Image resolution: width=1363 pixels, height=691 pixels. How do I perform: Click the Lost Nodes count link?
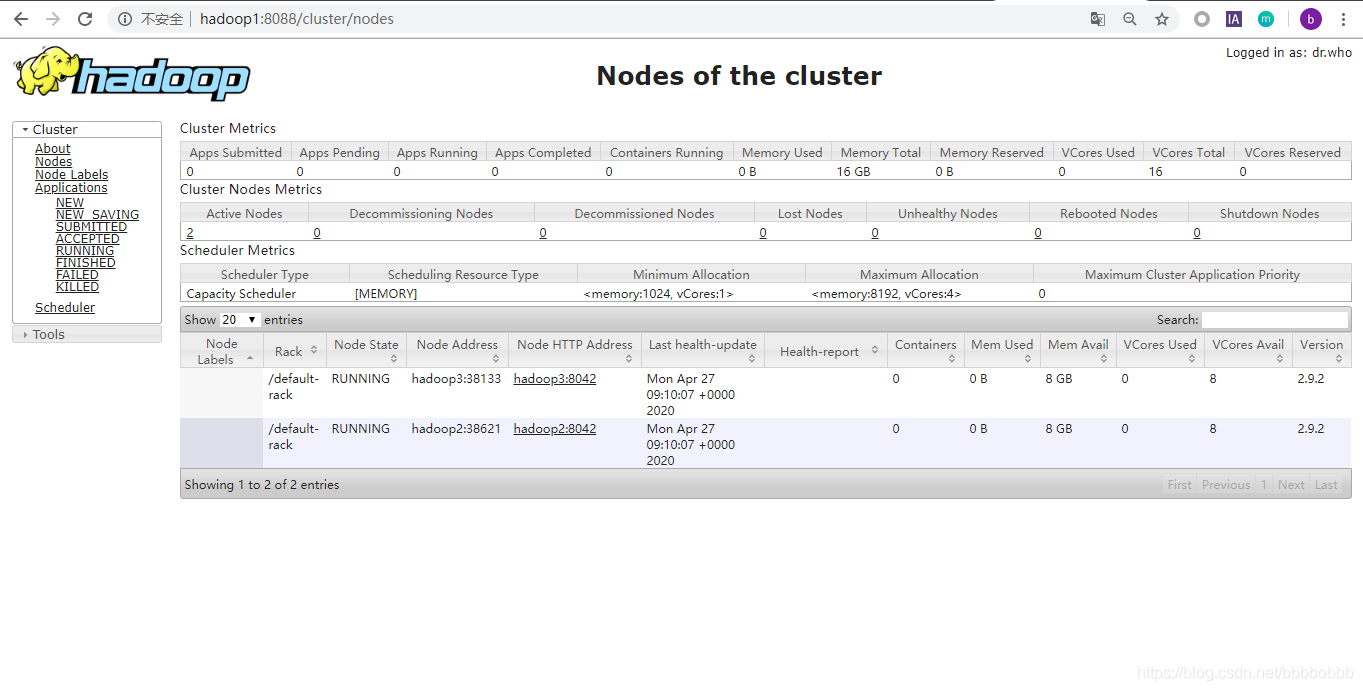763,233
